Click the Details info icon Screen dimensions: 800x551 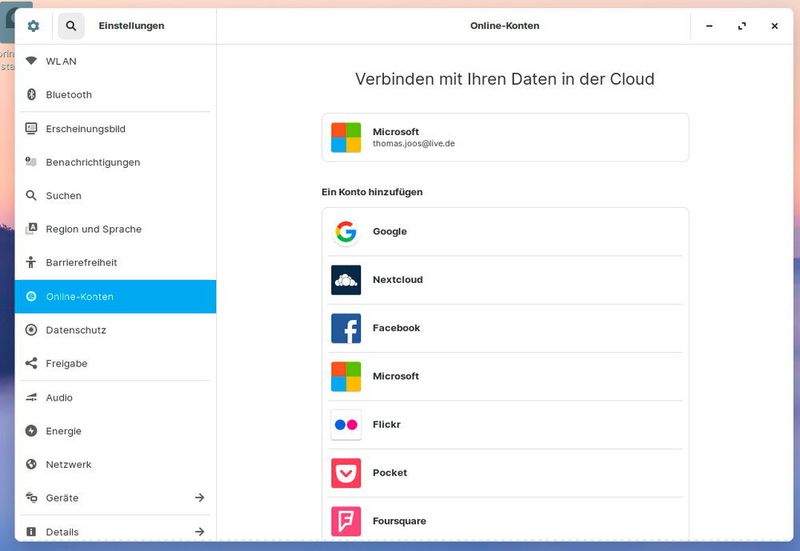tap(31, 532)
